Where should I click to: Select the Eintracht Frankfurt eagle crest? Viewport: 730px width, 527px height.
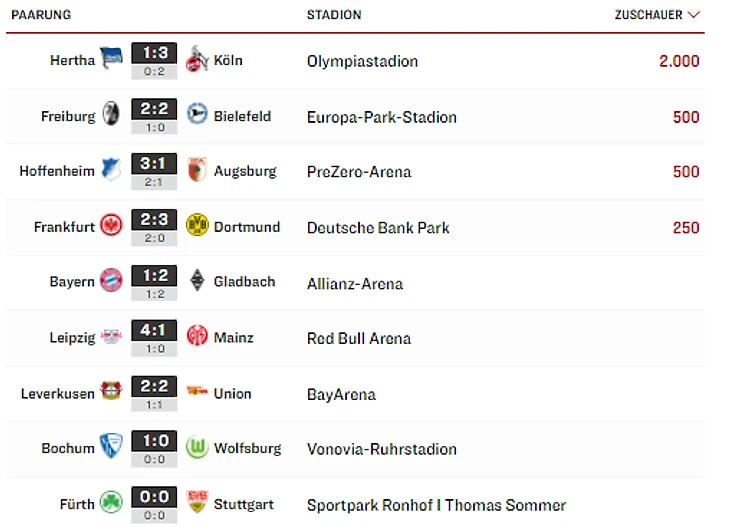(x=111, y=226)
